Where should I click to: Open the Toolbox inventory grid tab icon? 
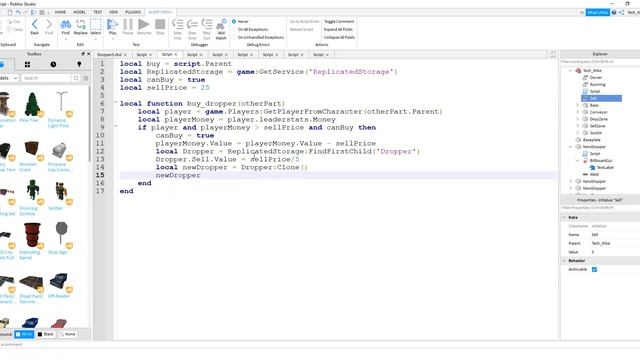click(27, 64)
